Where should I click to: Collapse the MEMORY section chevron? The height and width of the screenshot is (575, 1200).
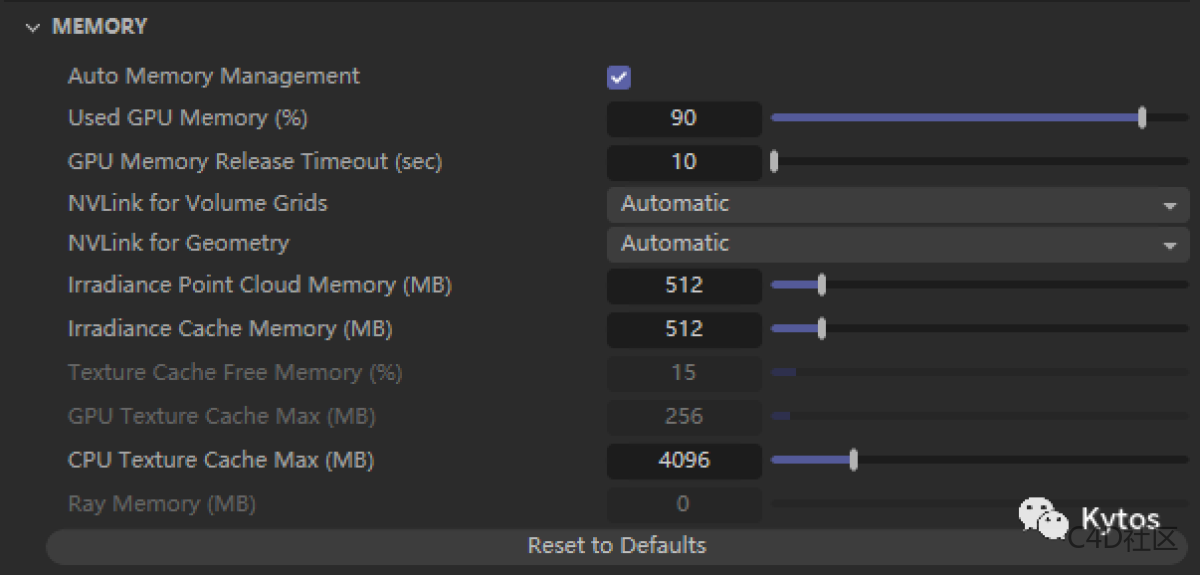point(33,28)
